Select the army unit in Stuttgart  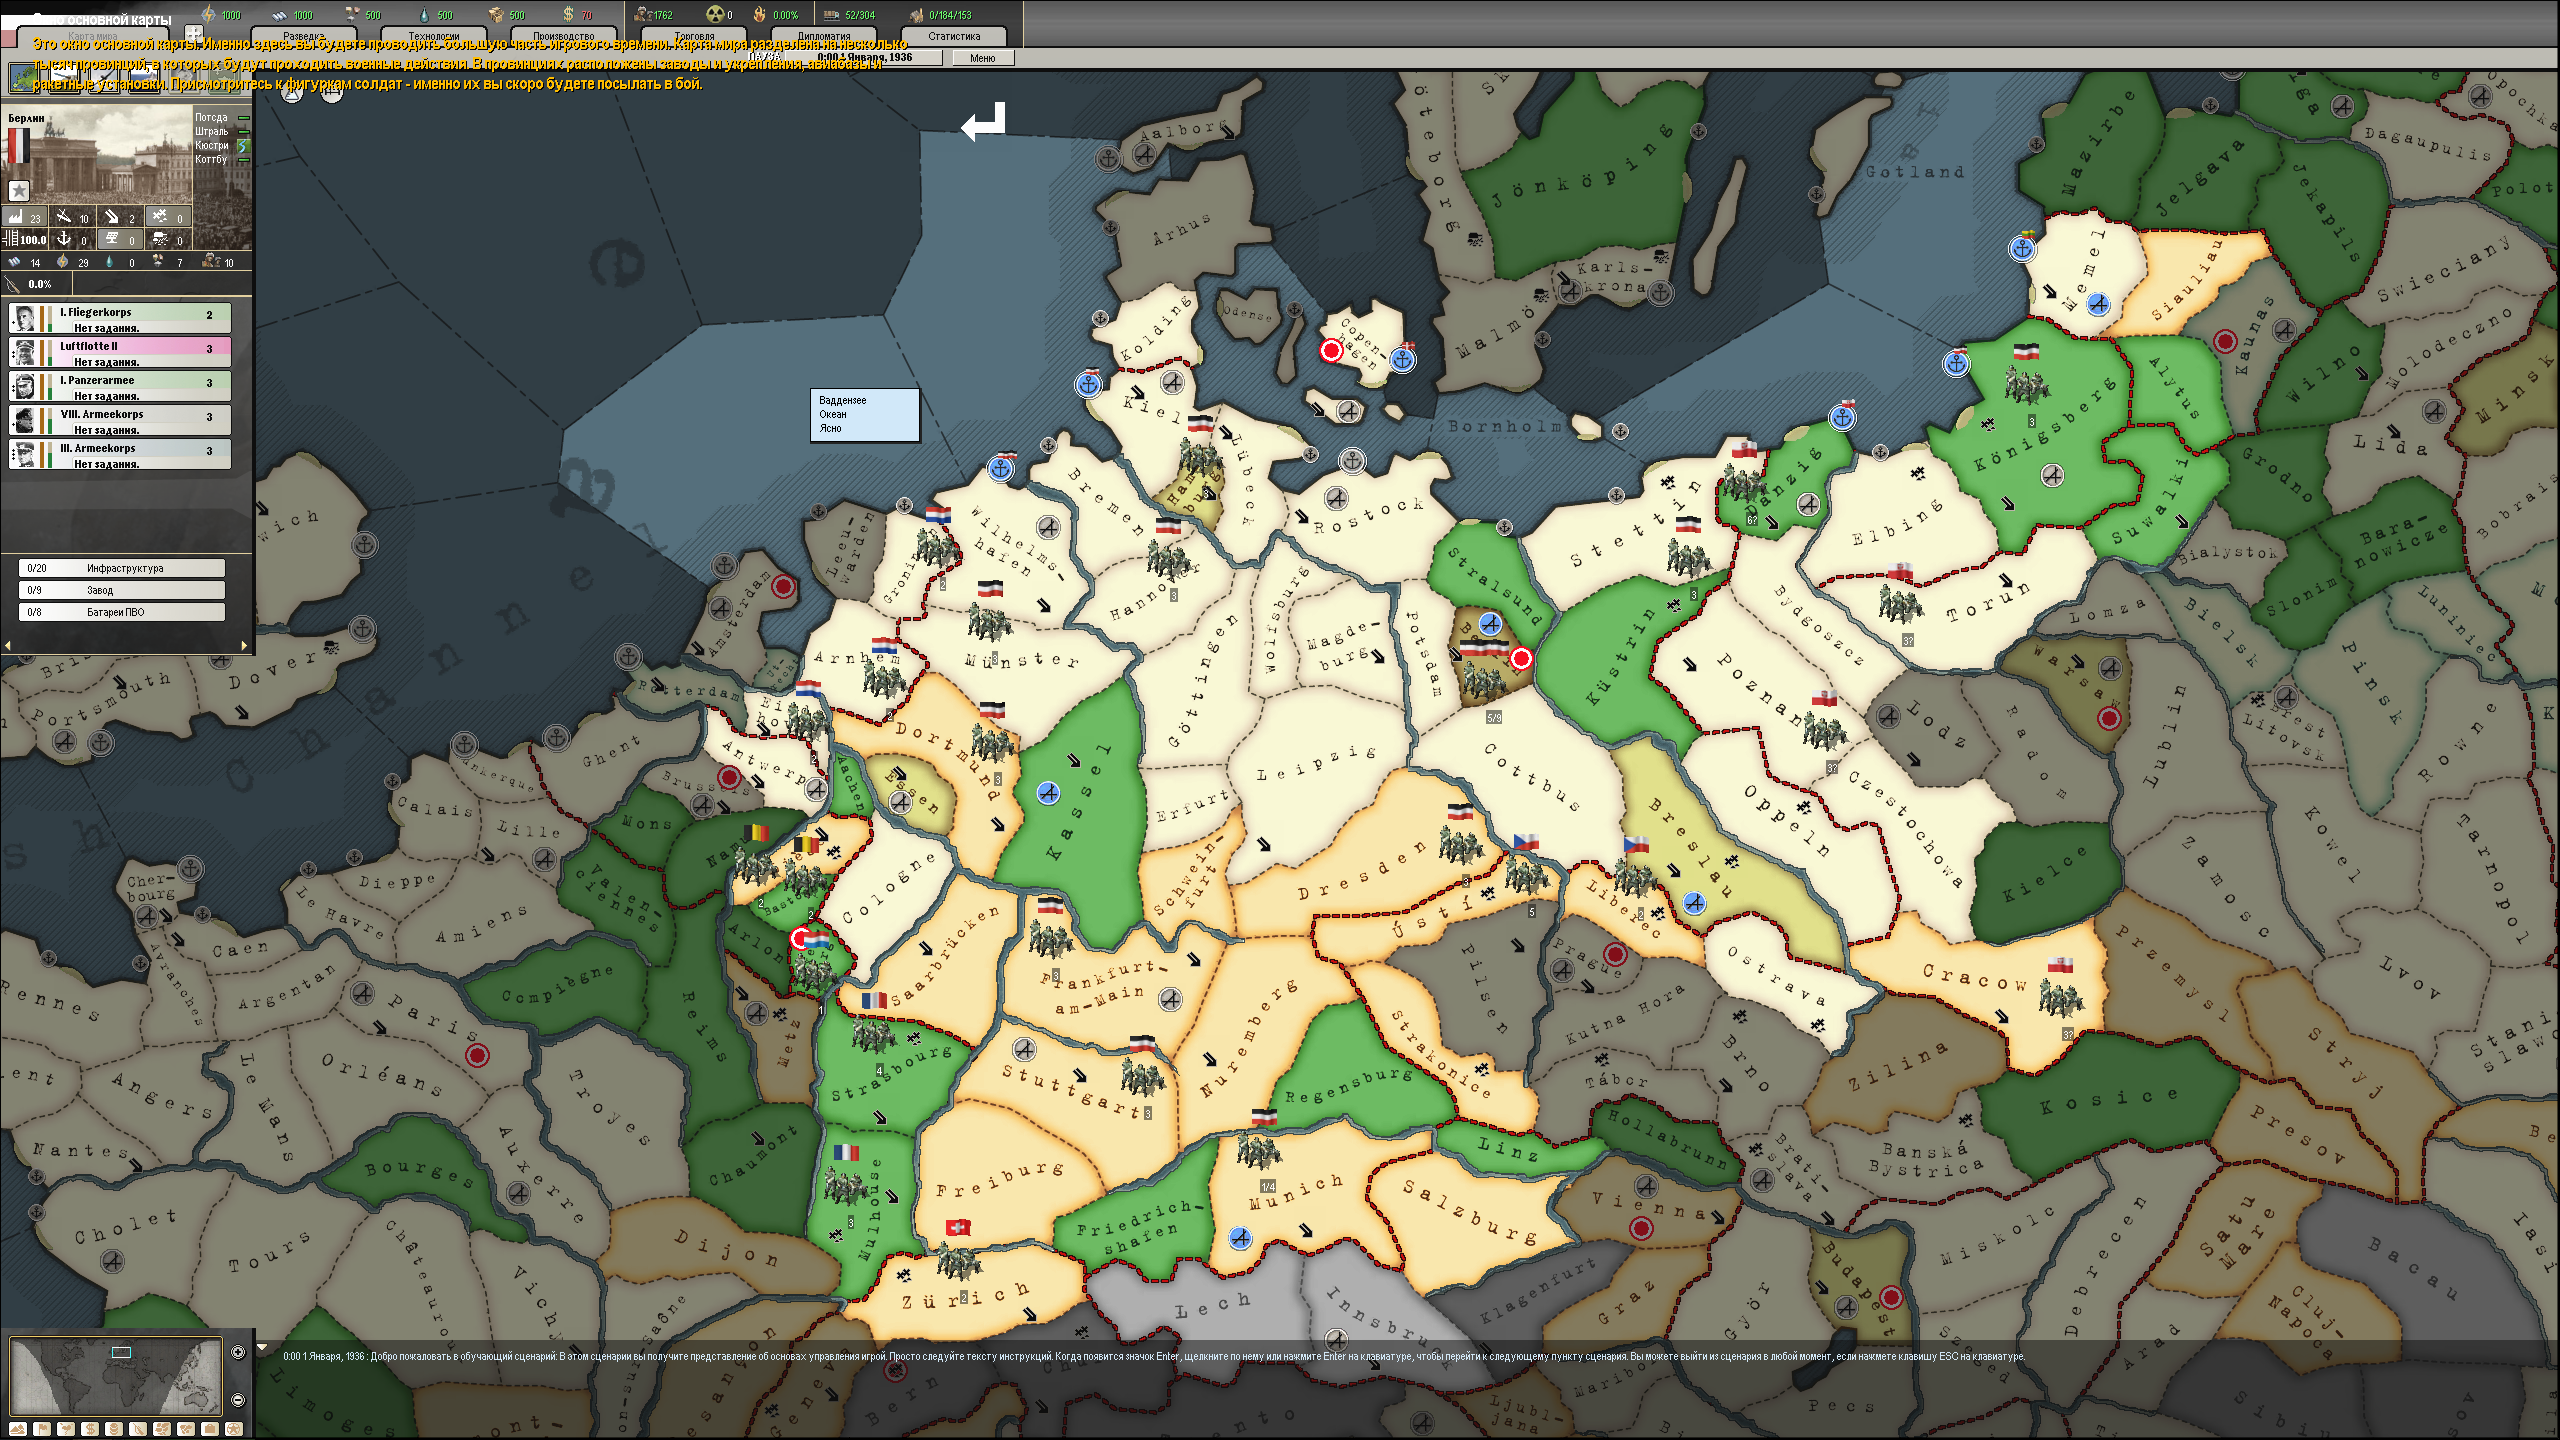1142,1078
